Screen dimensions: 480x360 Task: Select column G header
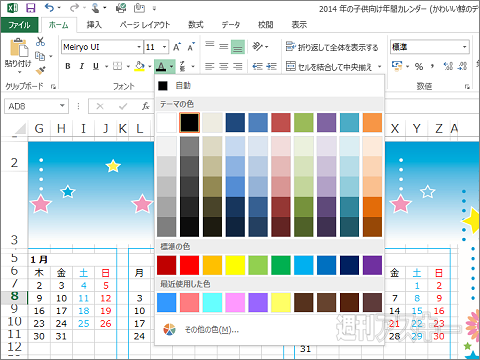click(39, 129)
